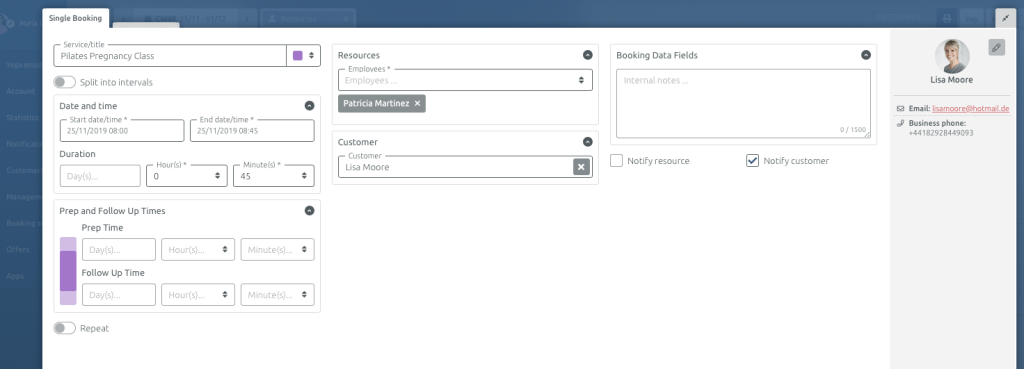The width and height of the screenshot is (1024, 369).
Task: Check the Notify resource checkbox
Action: pos(616,161)
